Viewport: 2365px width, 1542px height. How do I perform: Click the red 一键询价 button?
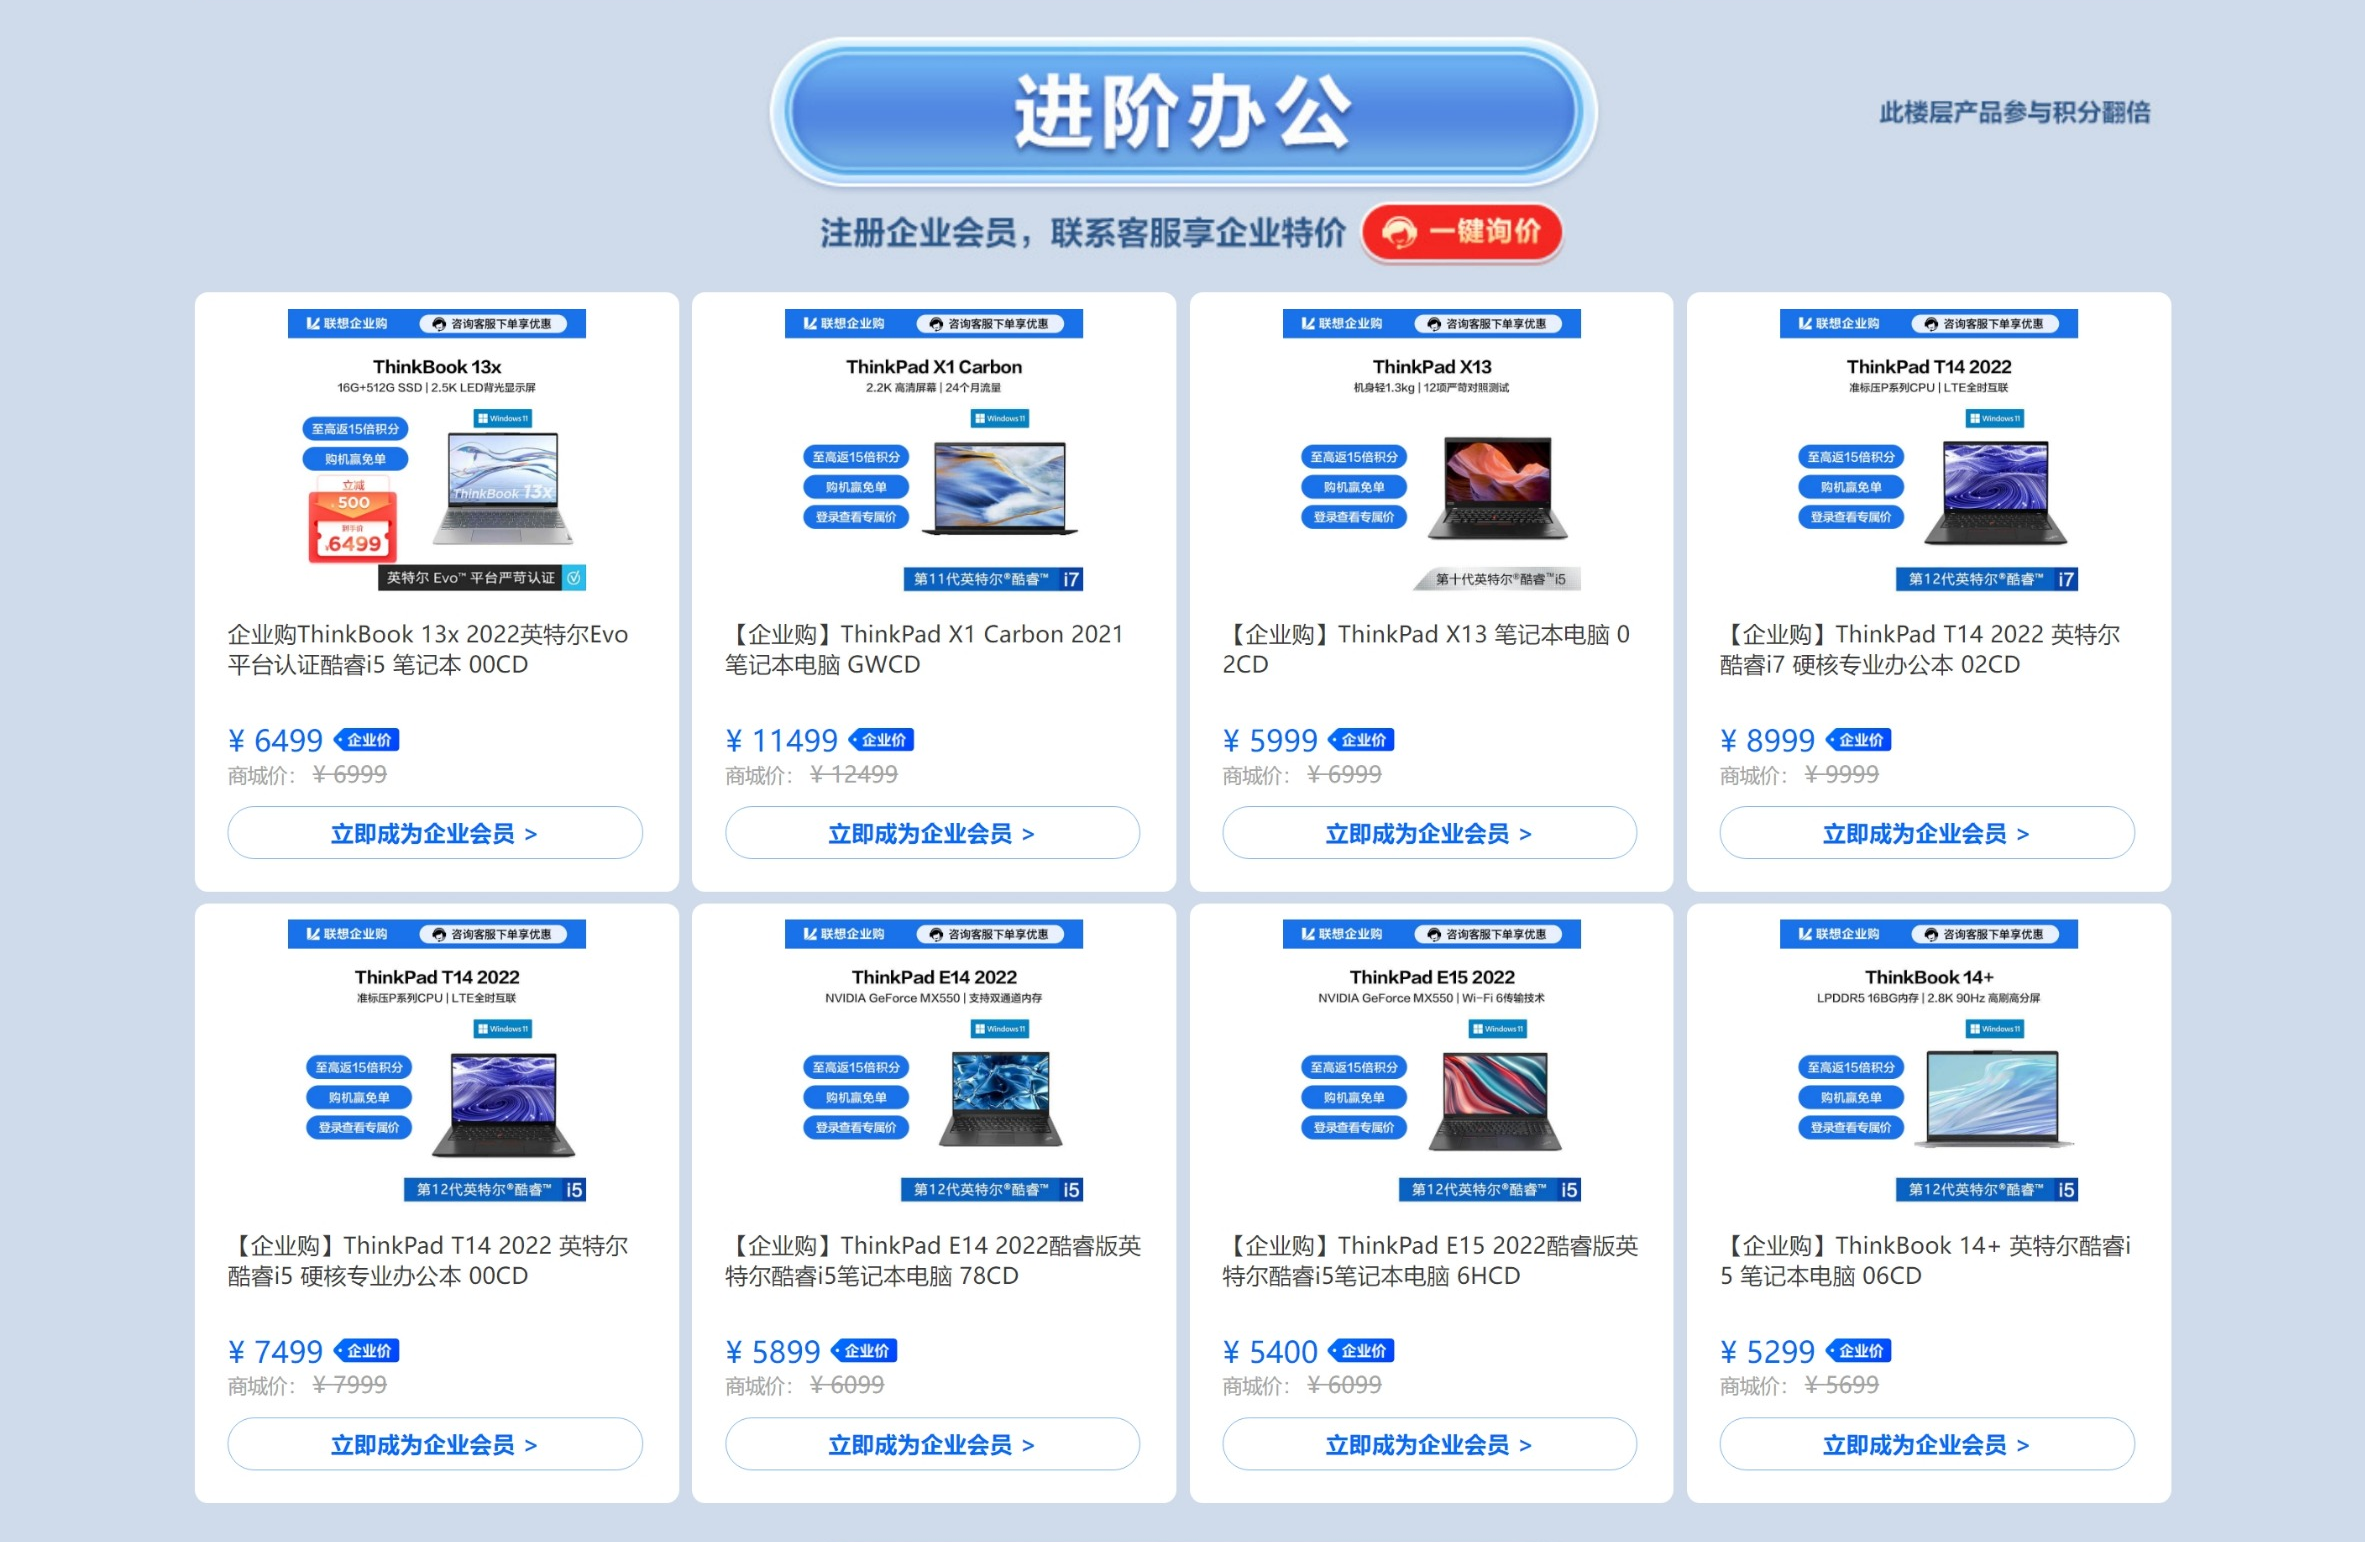(x=1462, y=232)
